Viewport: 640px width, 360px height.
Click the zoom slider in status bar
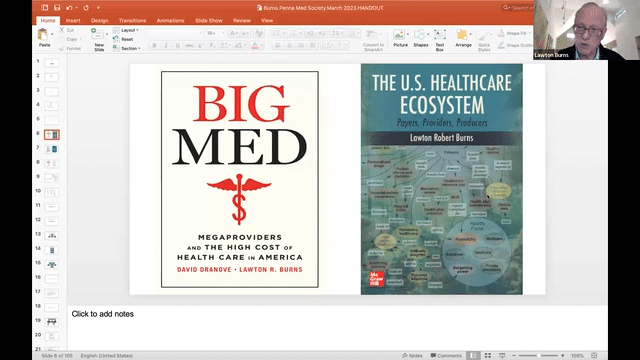[538, 356]
